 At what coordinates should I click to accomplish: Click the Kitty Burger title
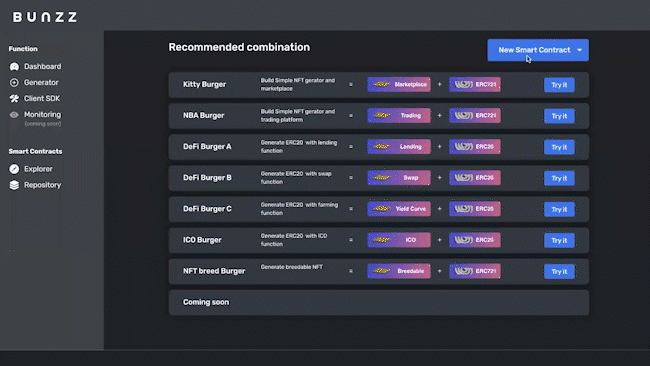204,85
